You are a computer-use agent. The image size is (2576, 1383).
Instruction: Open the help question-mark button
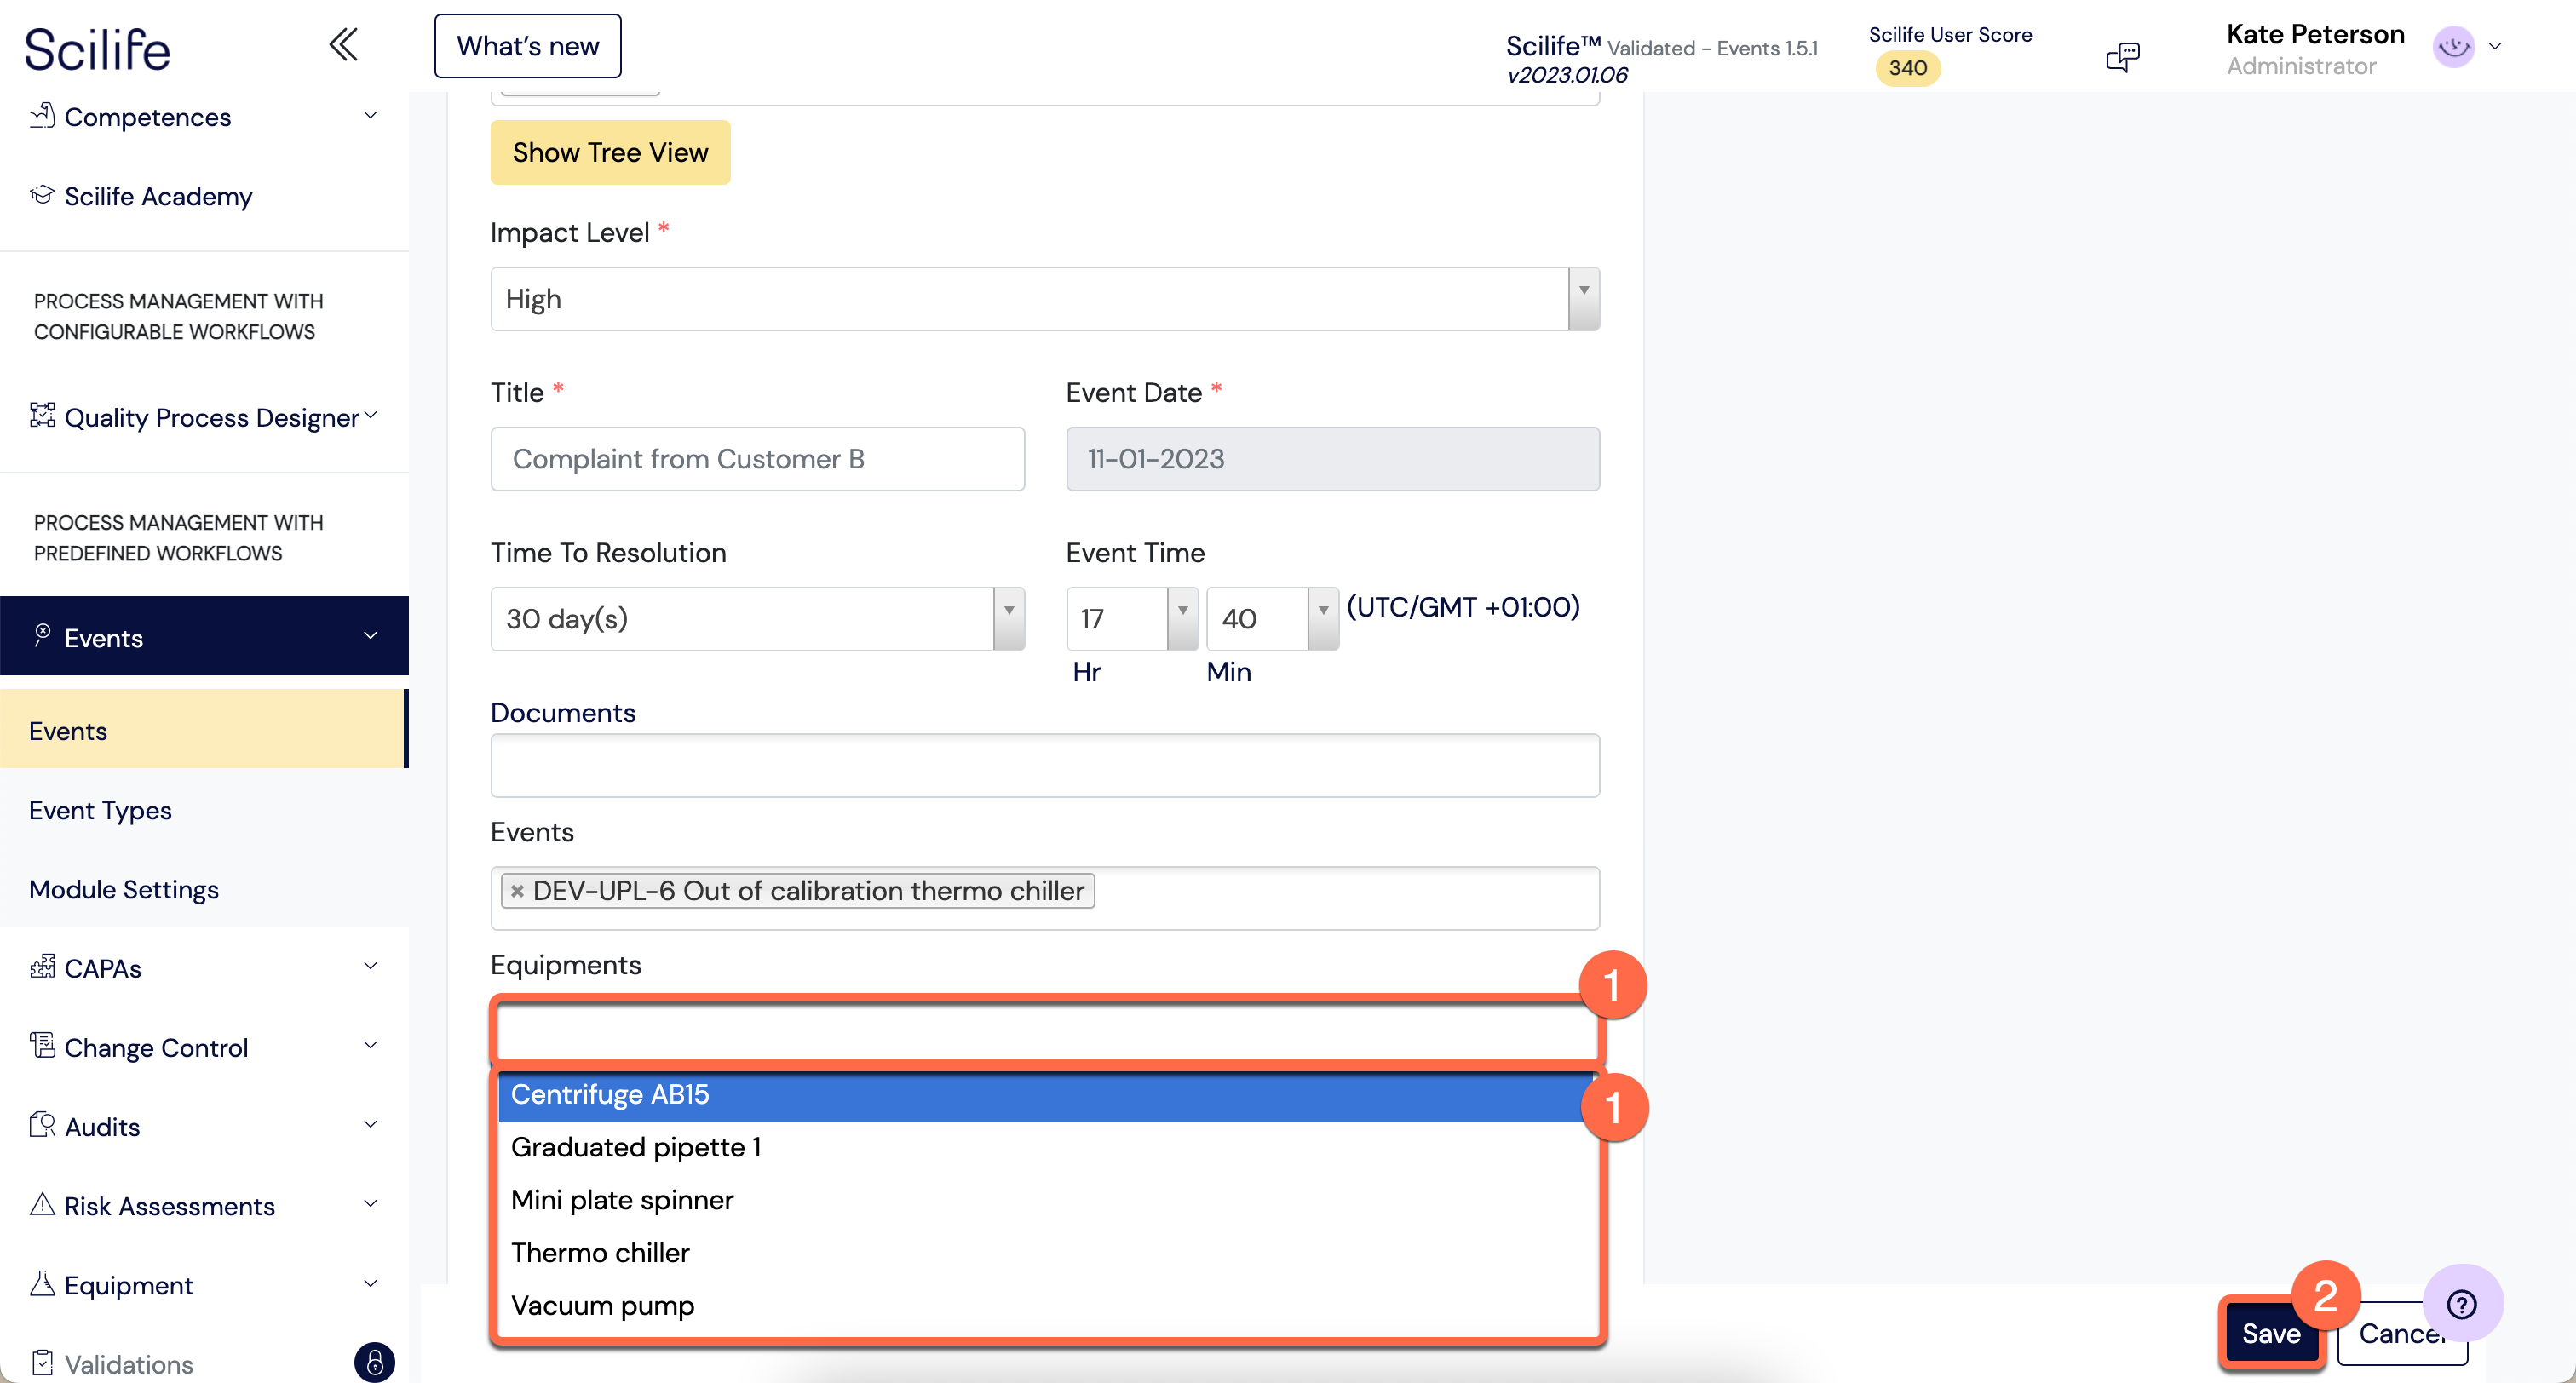(x=2462, y=1304)
